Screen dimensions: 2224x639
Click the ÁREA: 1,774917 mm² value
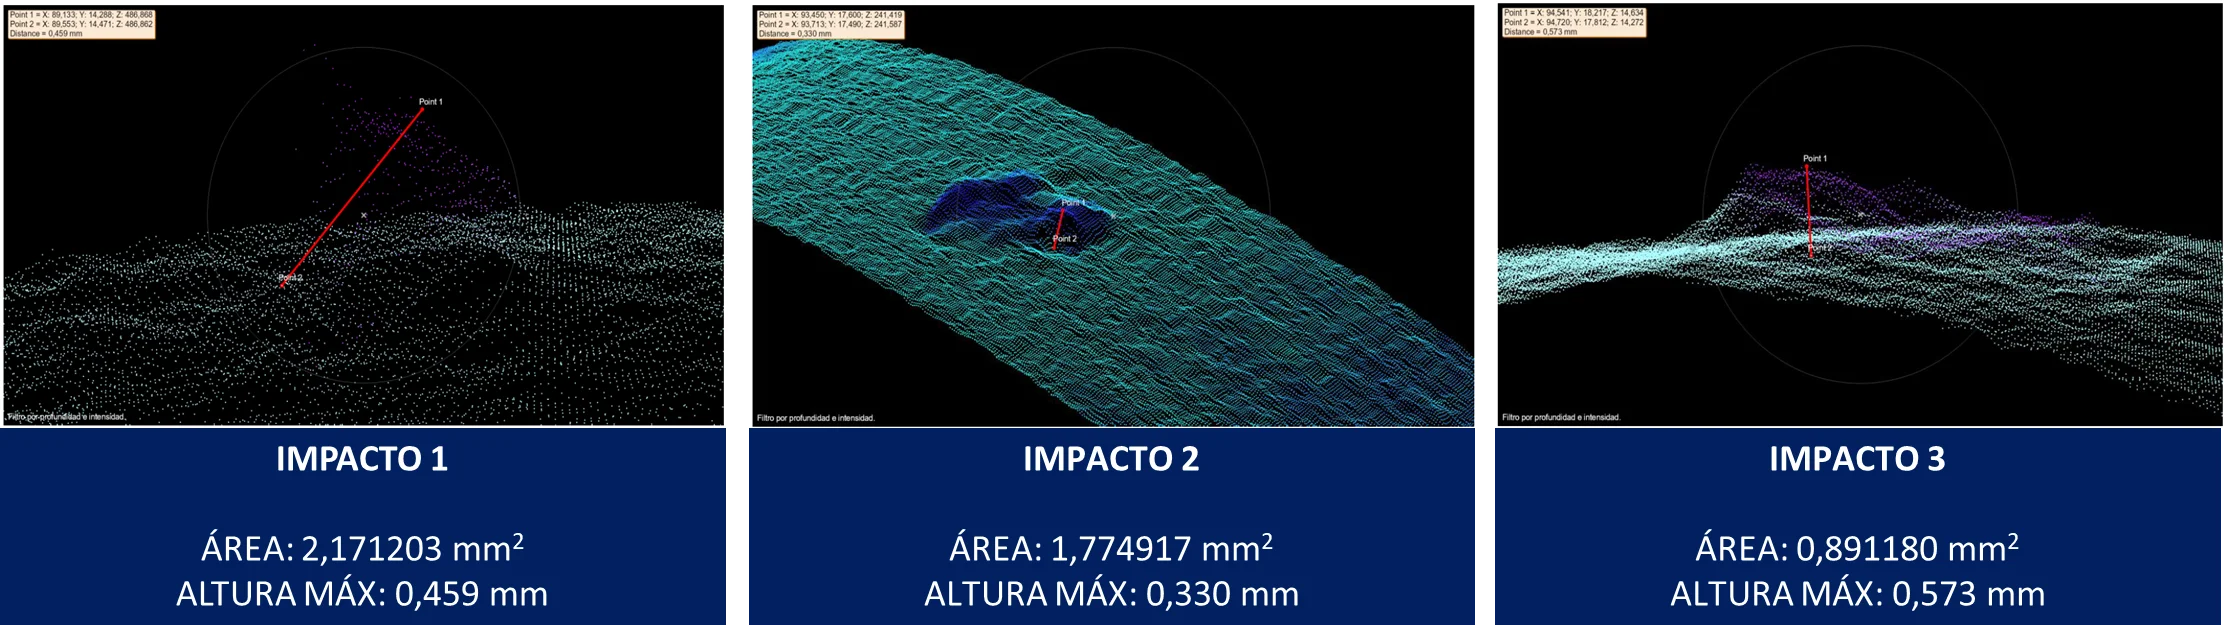coord(1110,548)
